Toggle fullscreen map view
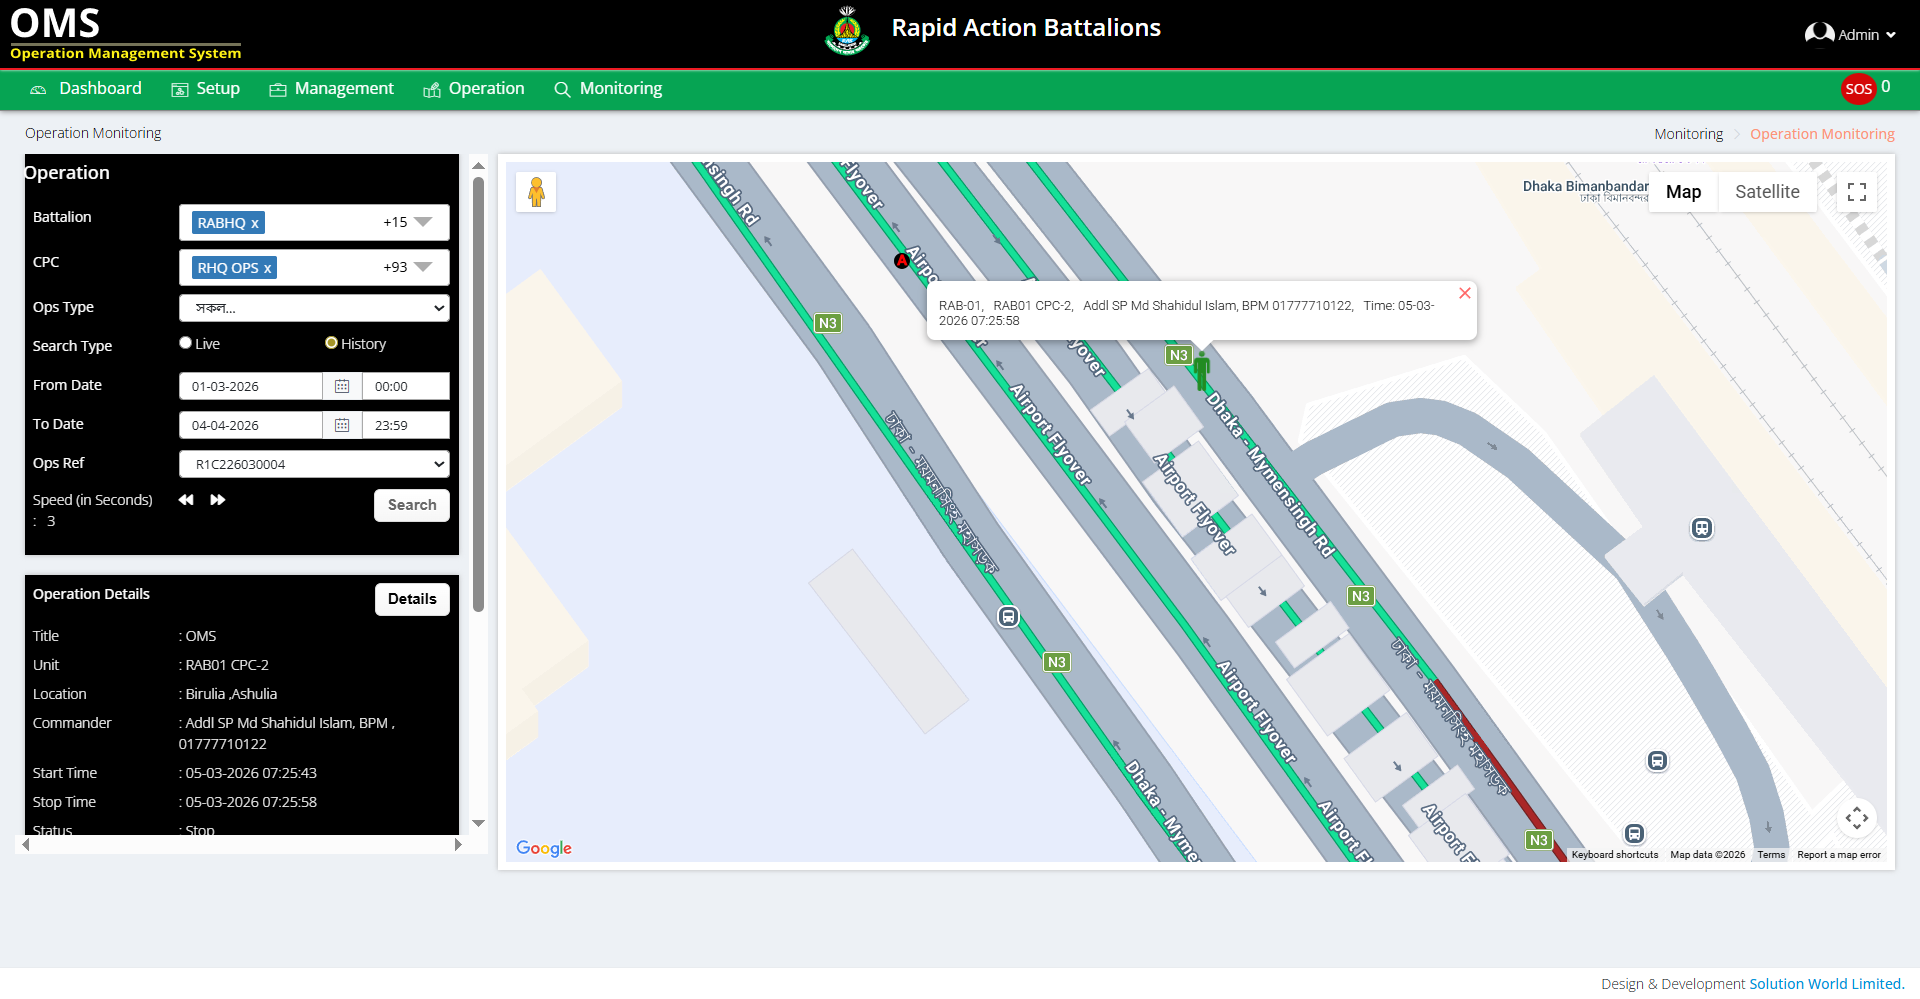1920x999 pixels. coord(1856,192)
